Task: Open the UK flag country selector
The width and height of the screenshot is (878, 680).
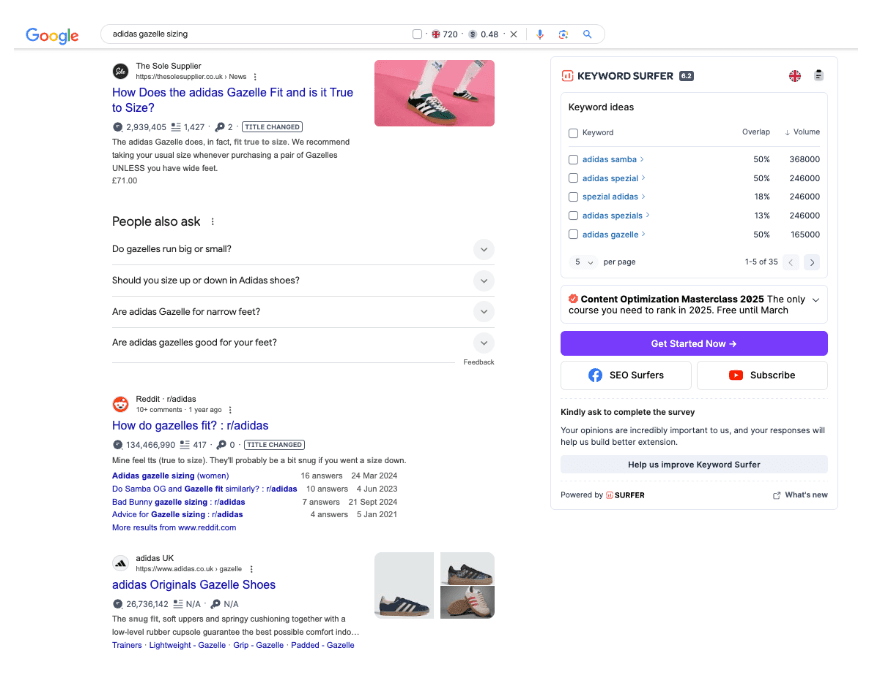Action: point(794,75)
